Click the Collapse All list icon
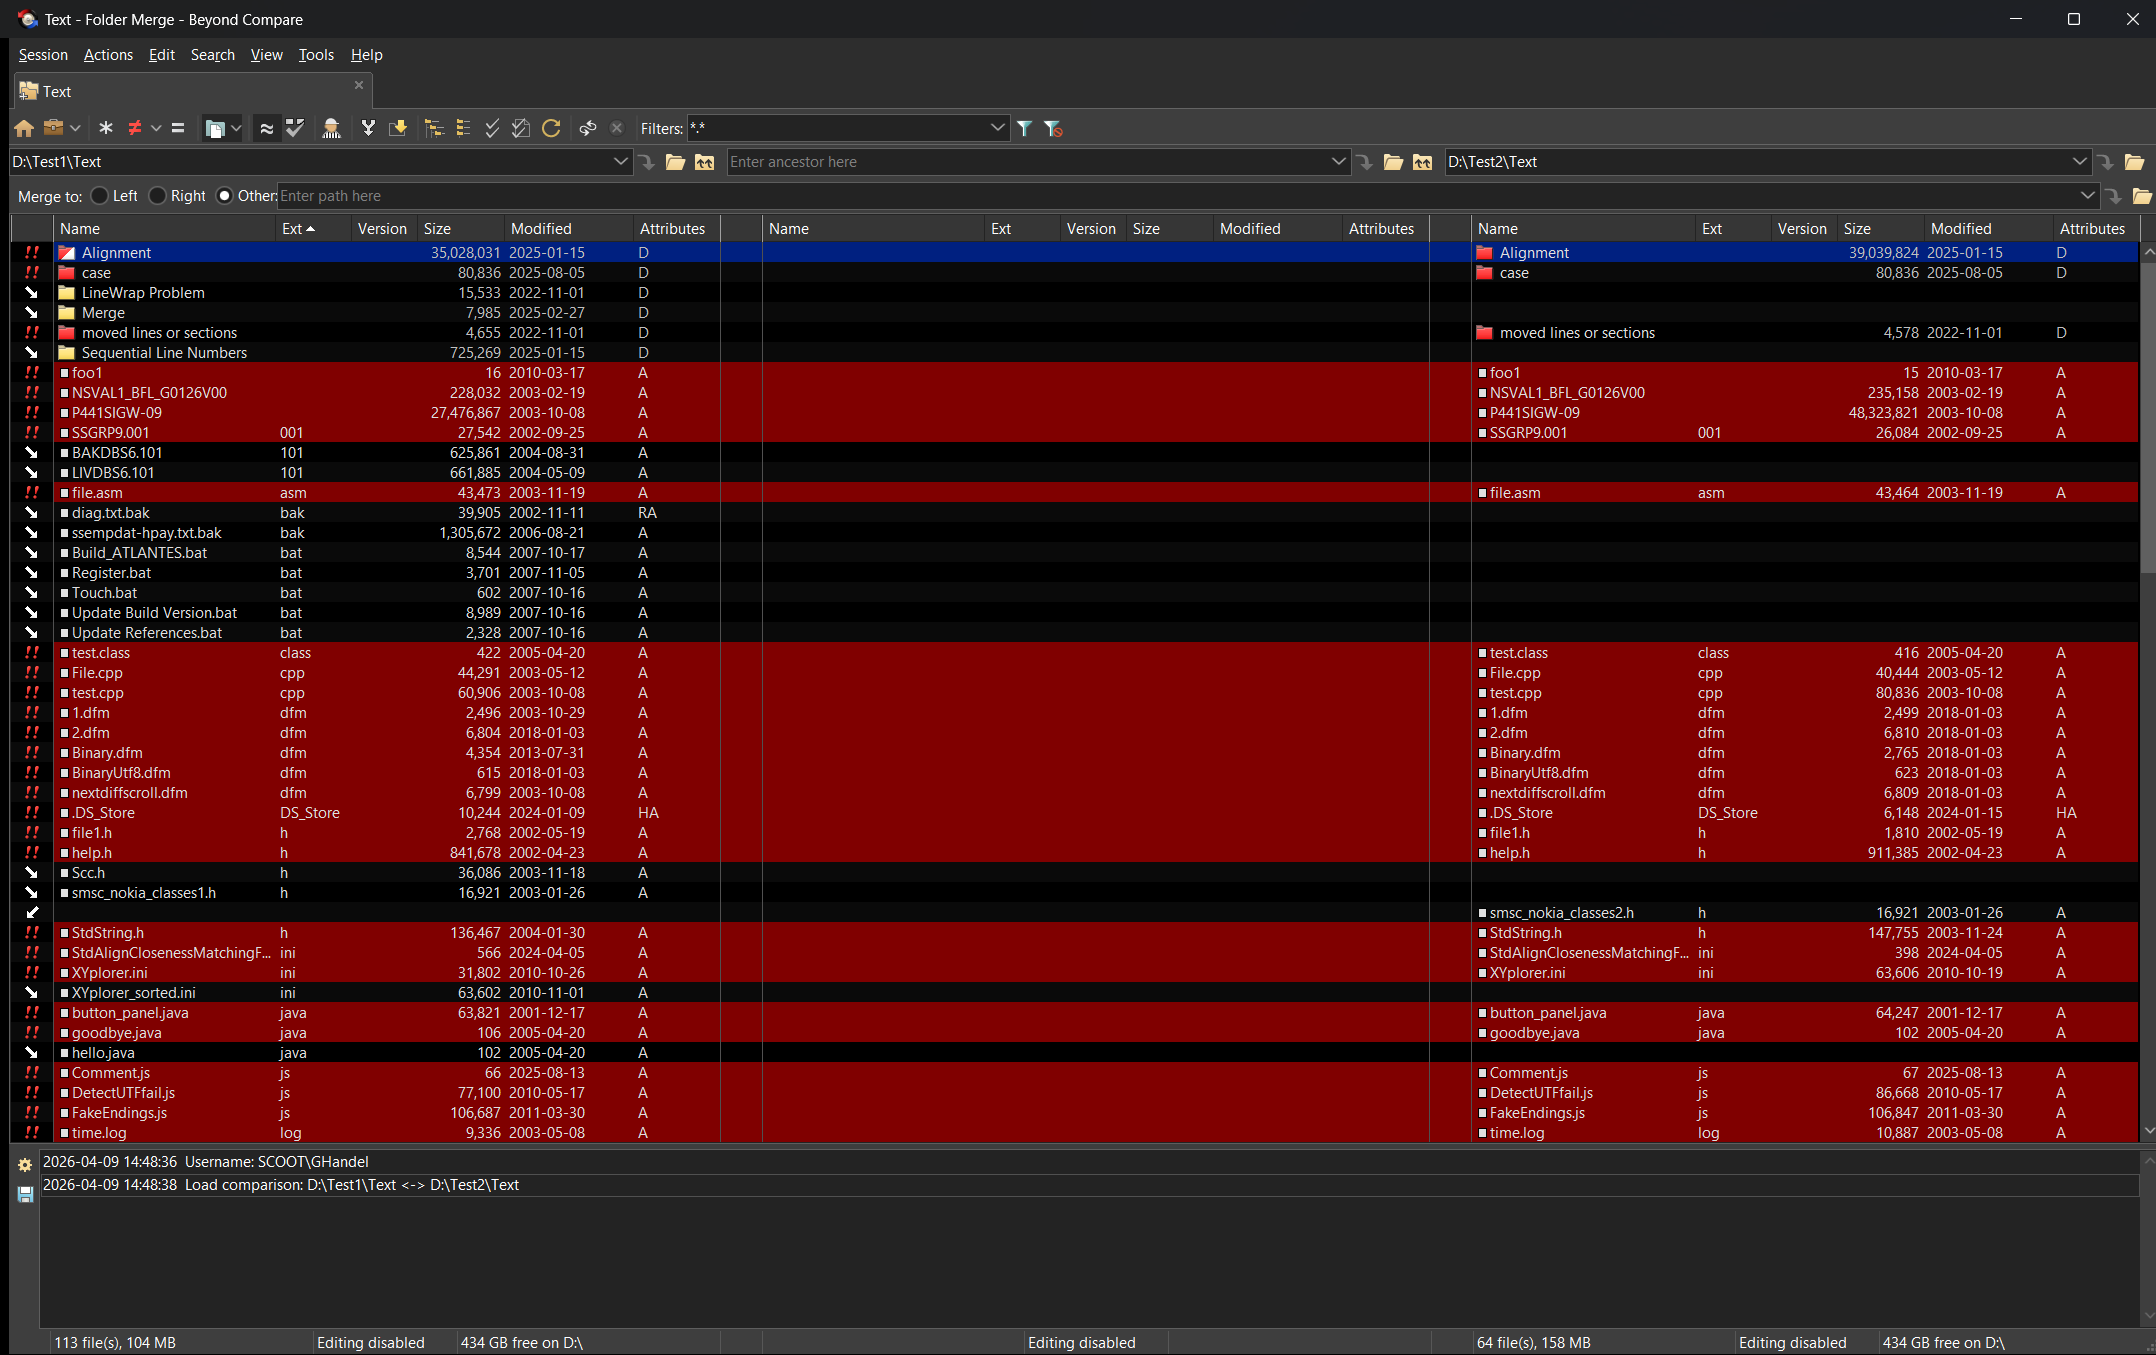Screen dimensions: 2156x1355 463,128
